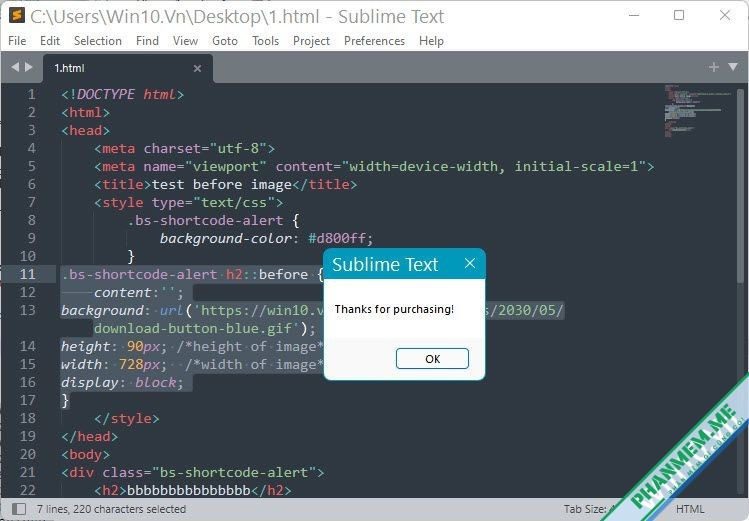Click '7 lines, 220 characters selected' status

click(x=111, y=509)
